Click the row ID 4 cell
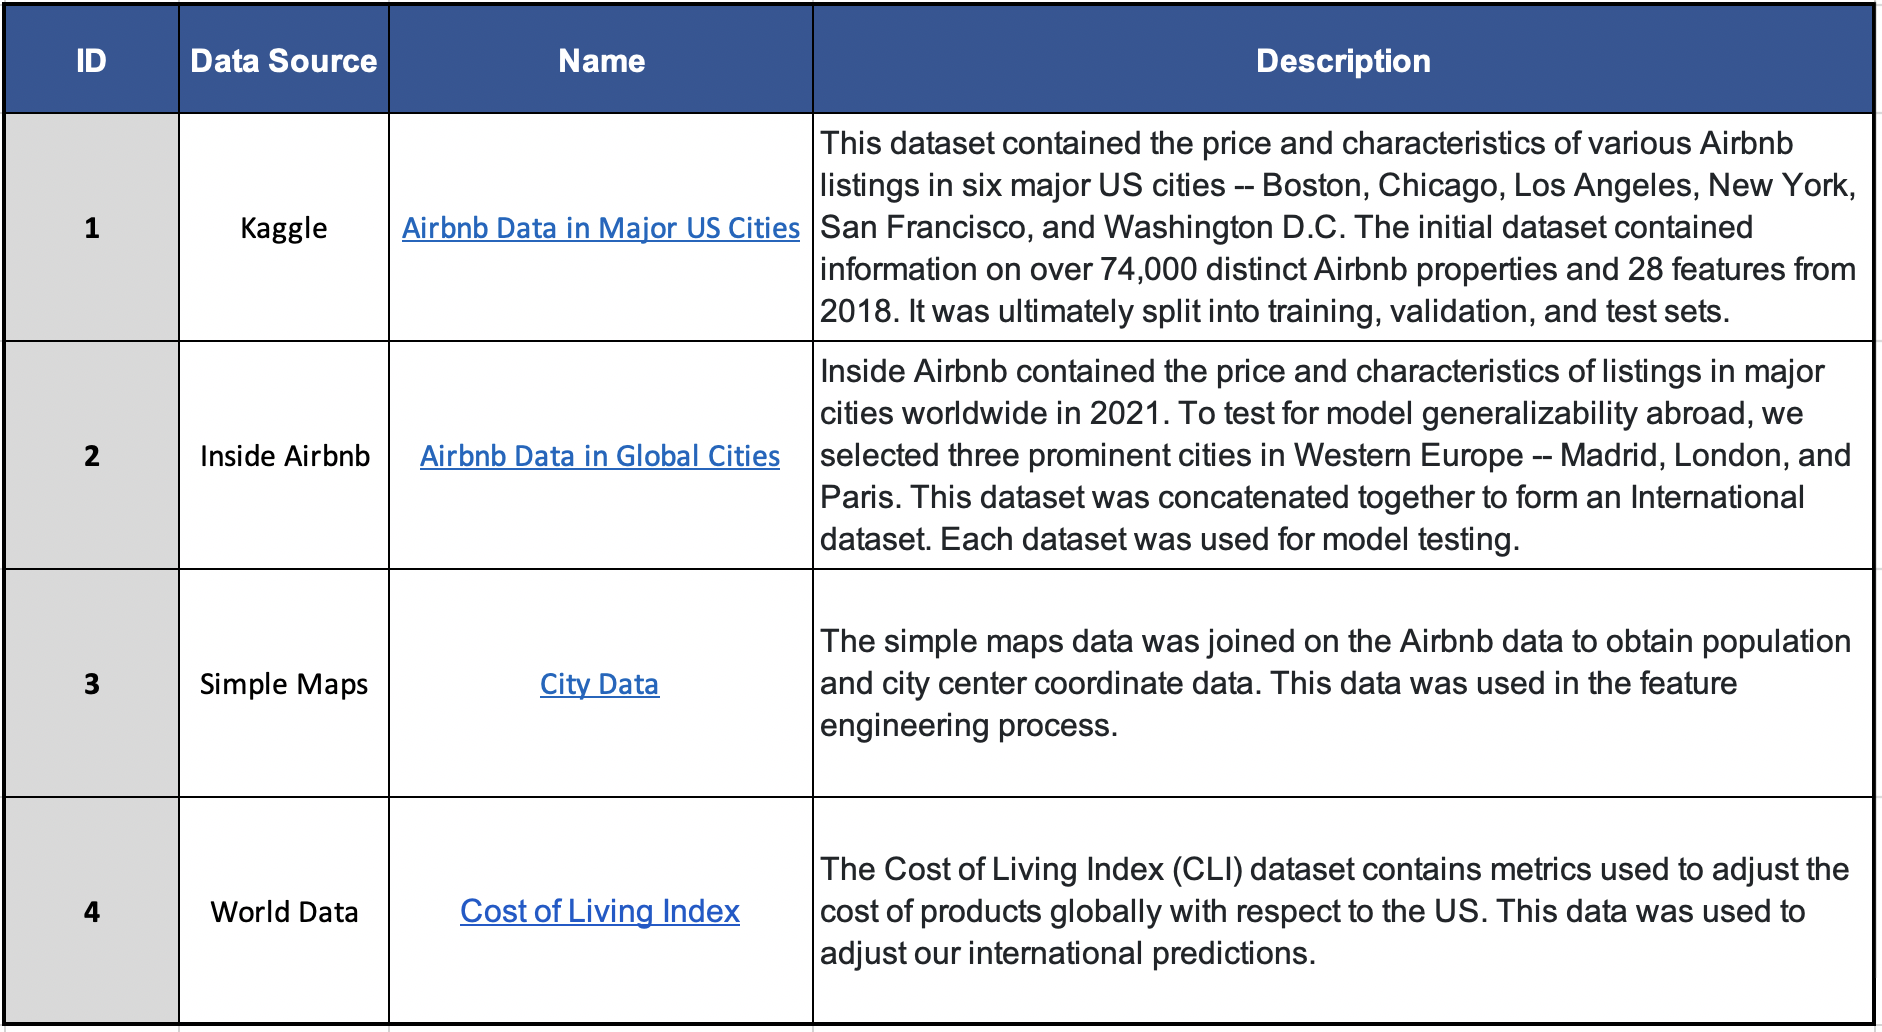1882x1032 pixels. [91, 911]
